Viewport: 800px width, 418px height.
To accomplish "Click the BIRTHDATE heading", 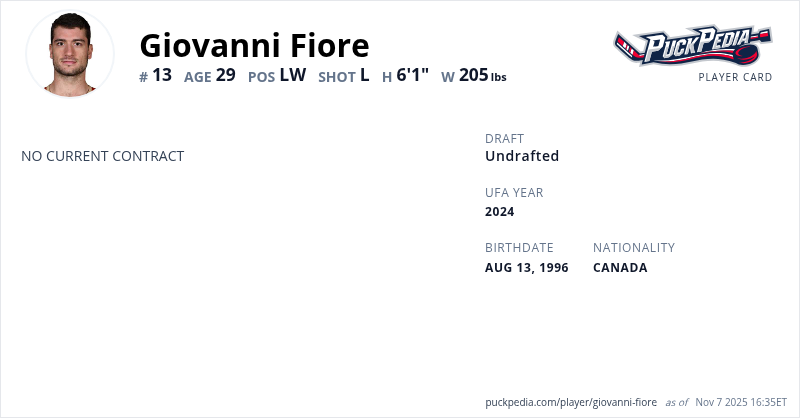I will tap(519, 247).
